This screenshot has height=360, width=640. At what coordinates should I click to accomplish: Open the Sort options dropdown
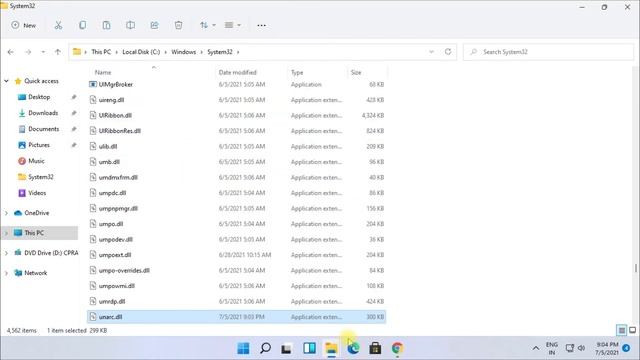(208, 25)
